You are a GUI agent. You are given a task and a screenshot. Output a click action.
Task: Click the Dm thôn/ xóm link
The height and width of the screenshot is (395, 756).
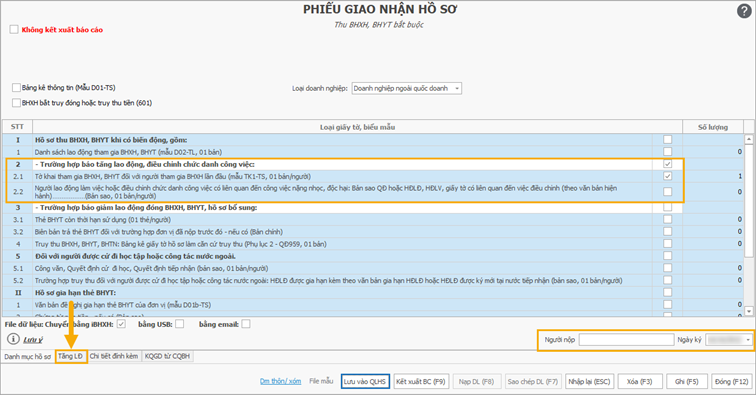280,381
